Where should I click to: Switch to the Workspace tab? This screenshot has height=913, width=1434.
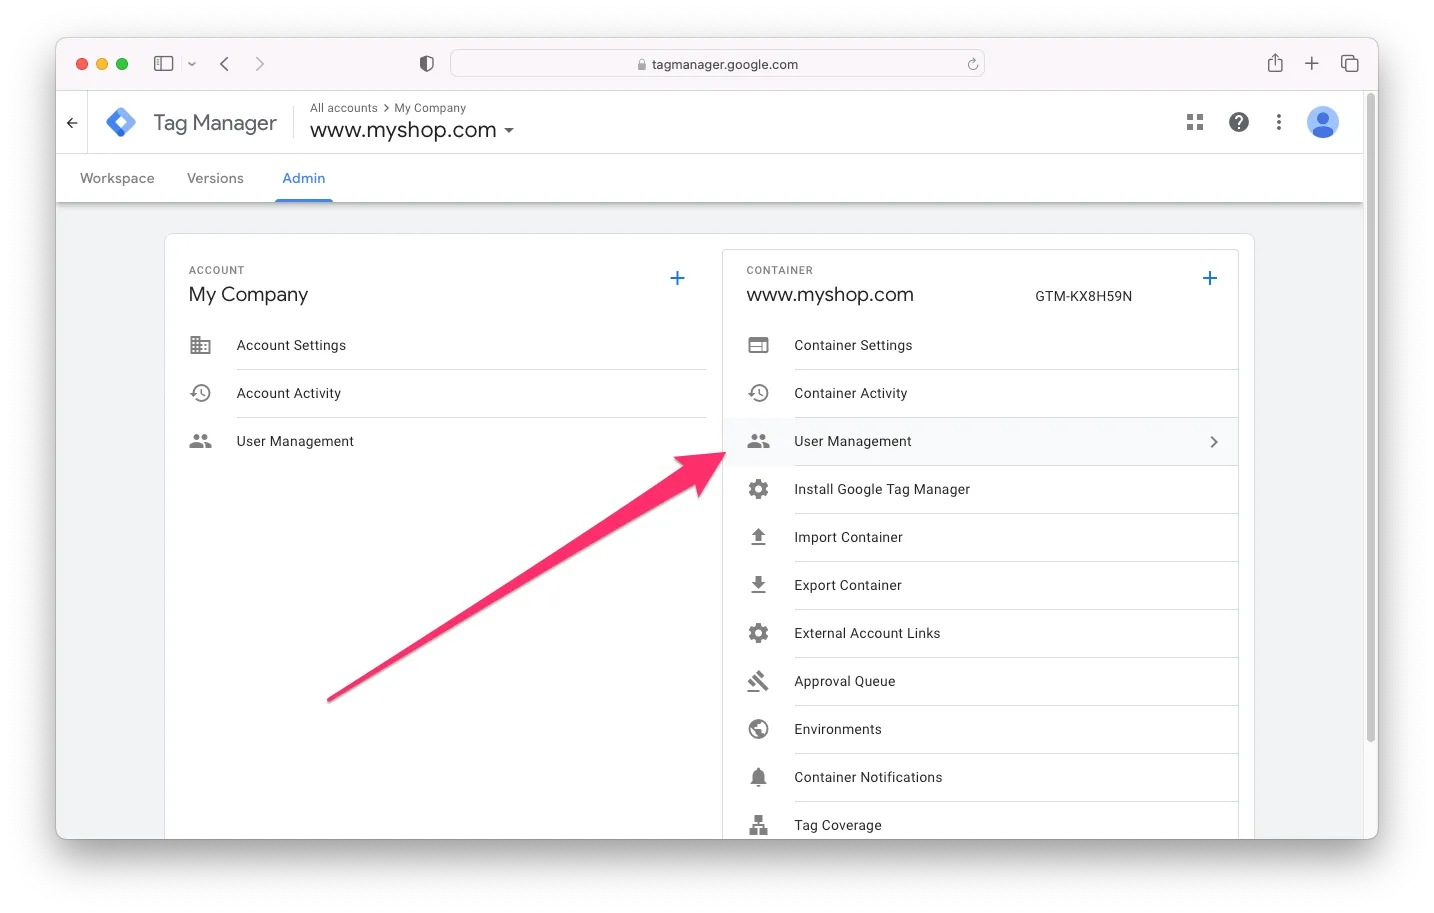pyautogui.click(x=117, y=178)
